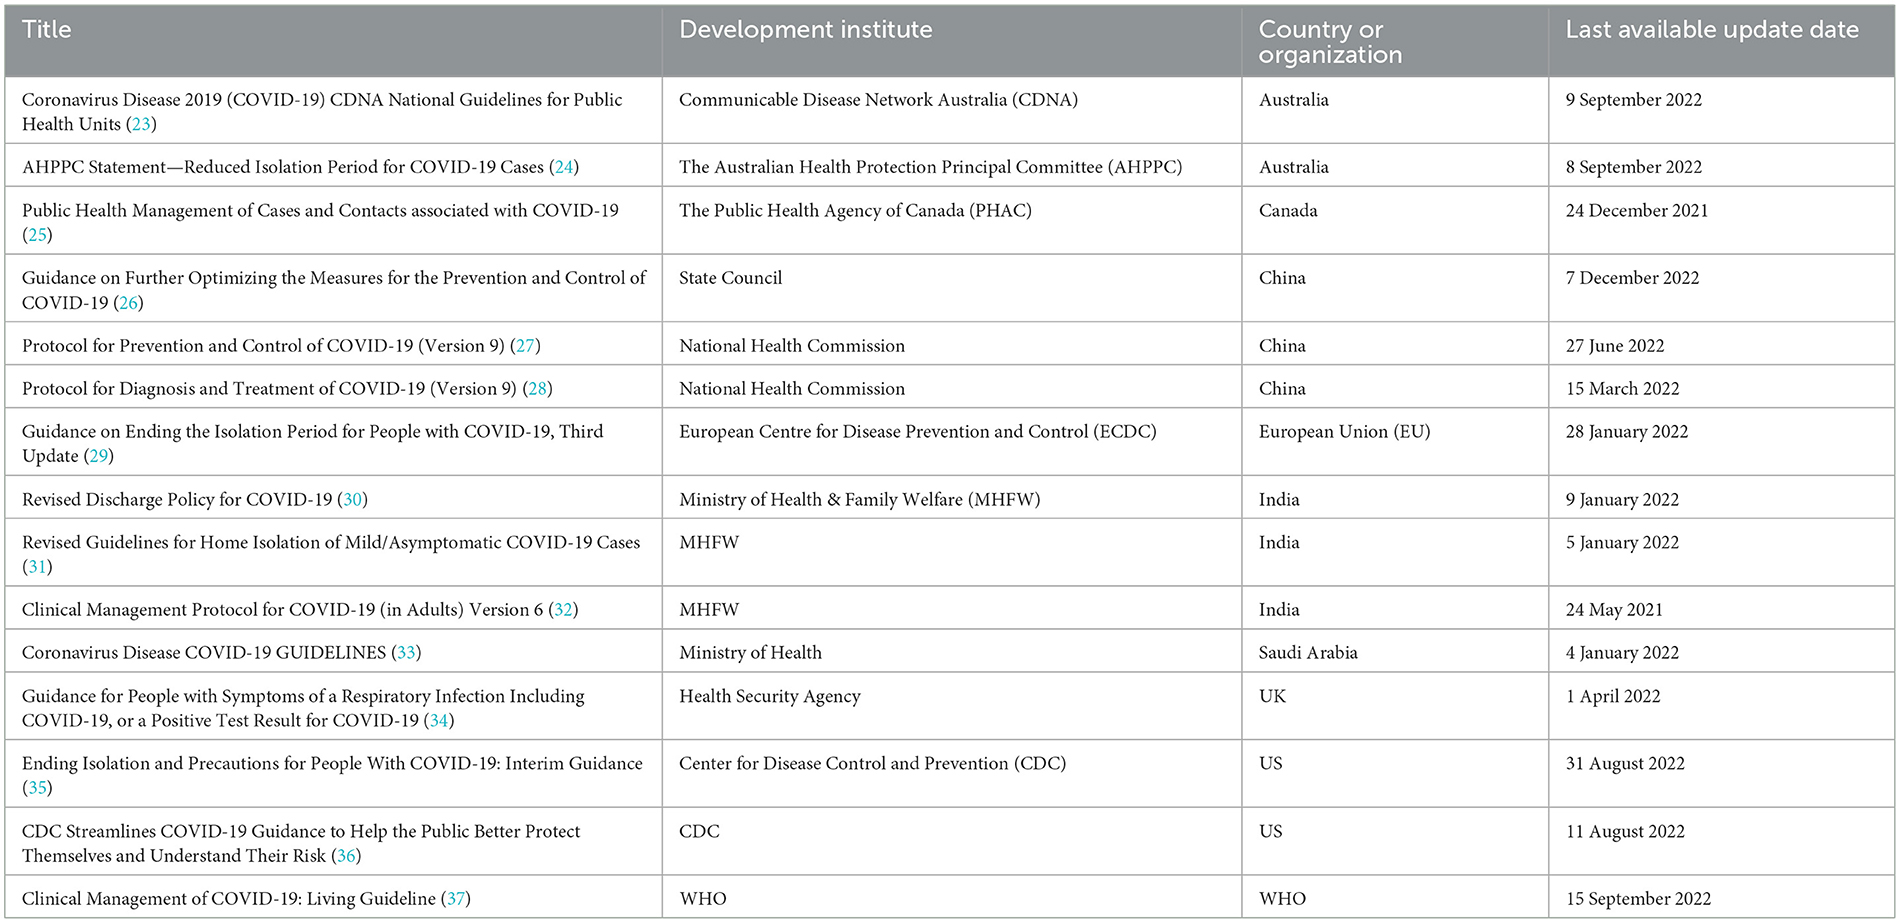Select the 28 January 2022 date
The width and height of the screenshot is (1900, 923).
(1626, 432)
